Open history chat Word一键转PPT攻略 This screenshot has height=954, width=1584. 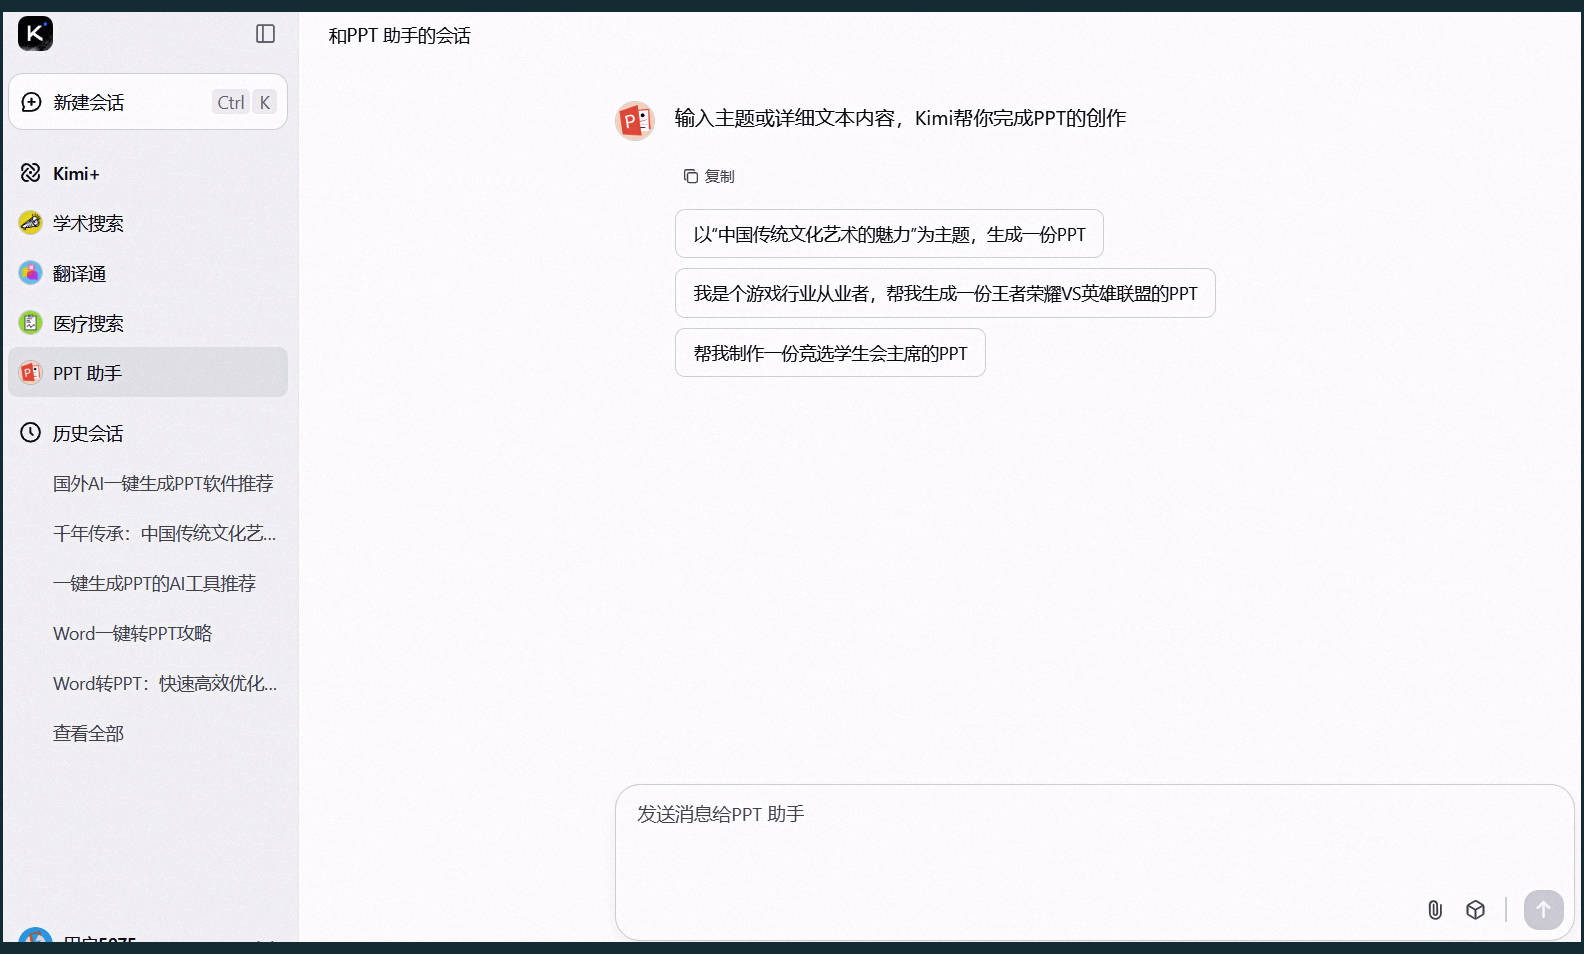coord(132,634)
